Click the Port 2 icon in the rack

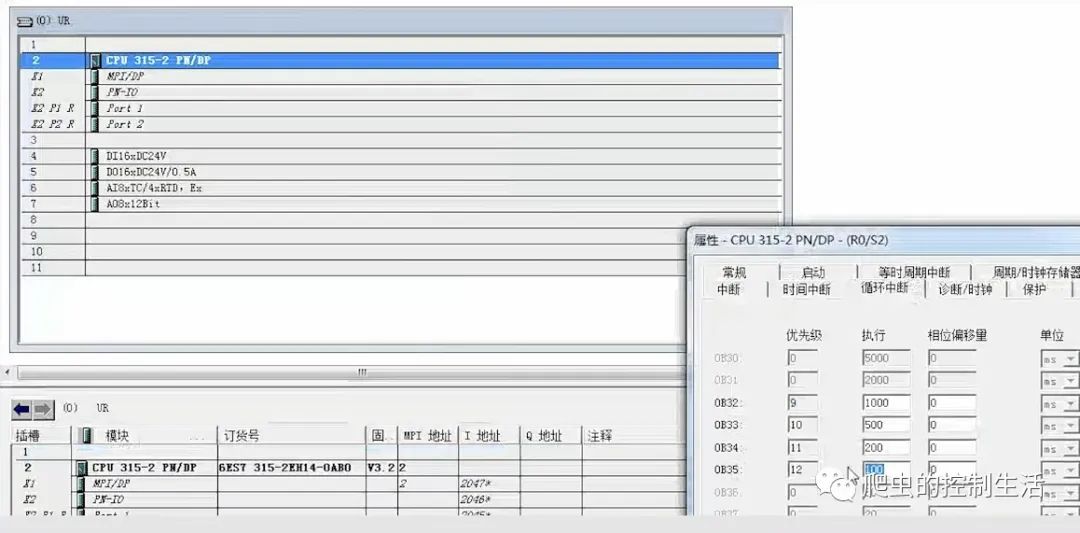[x=94, y=124]
